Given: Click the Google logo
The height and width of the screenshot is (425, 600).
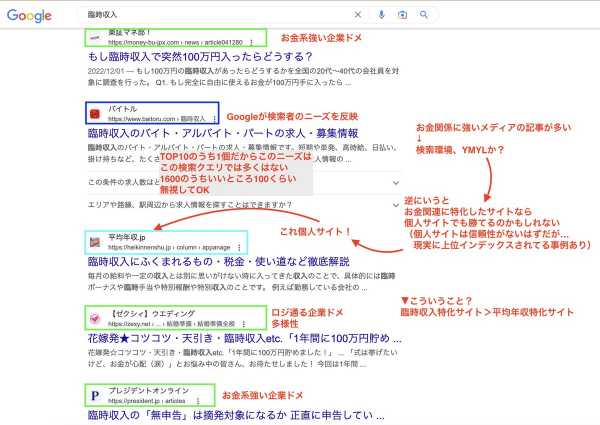Looking at the screenshot, I should [x=29, y=15].
